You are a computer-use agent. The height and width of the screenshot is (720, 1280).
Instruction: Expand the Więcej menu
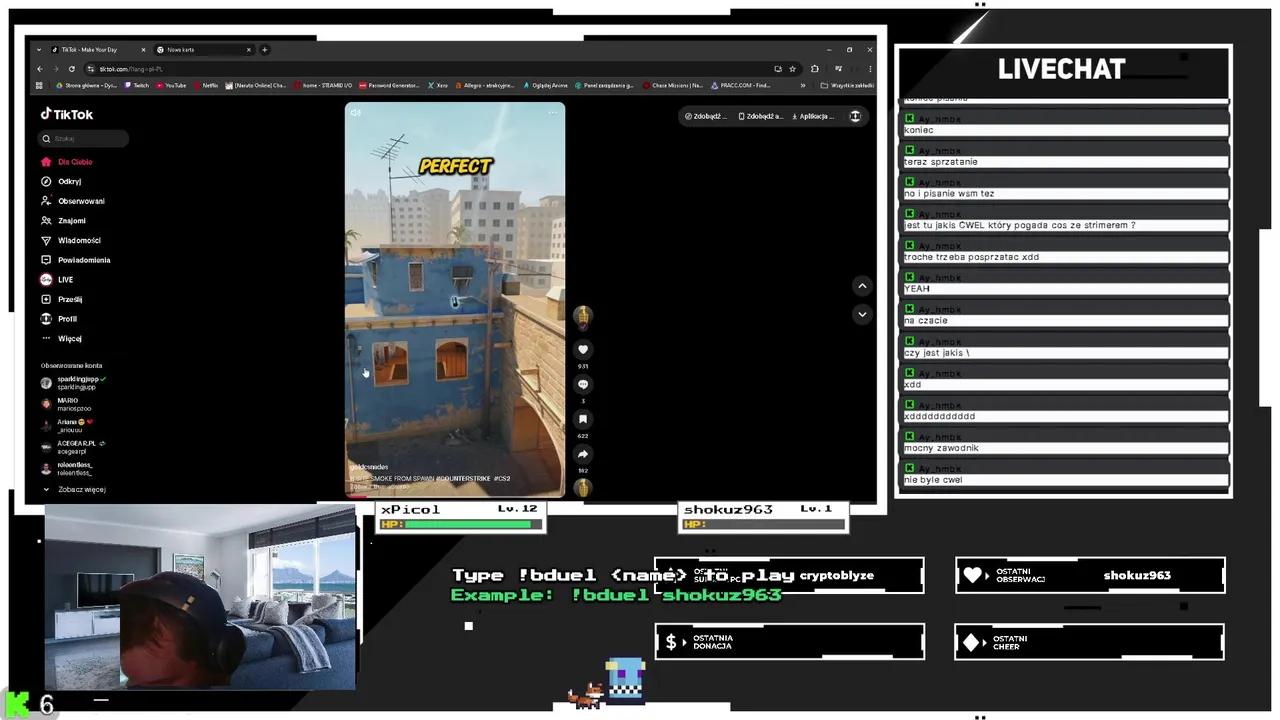(x=61, y=339)
